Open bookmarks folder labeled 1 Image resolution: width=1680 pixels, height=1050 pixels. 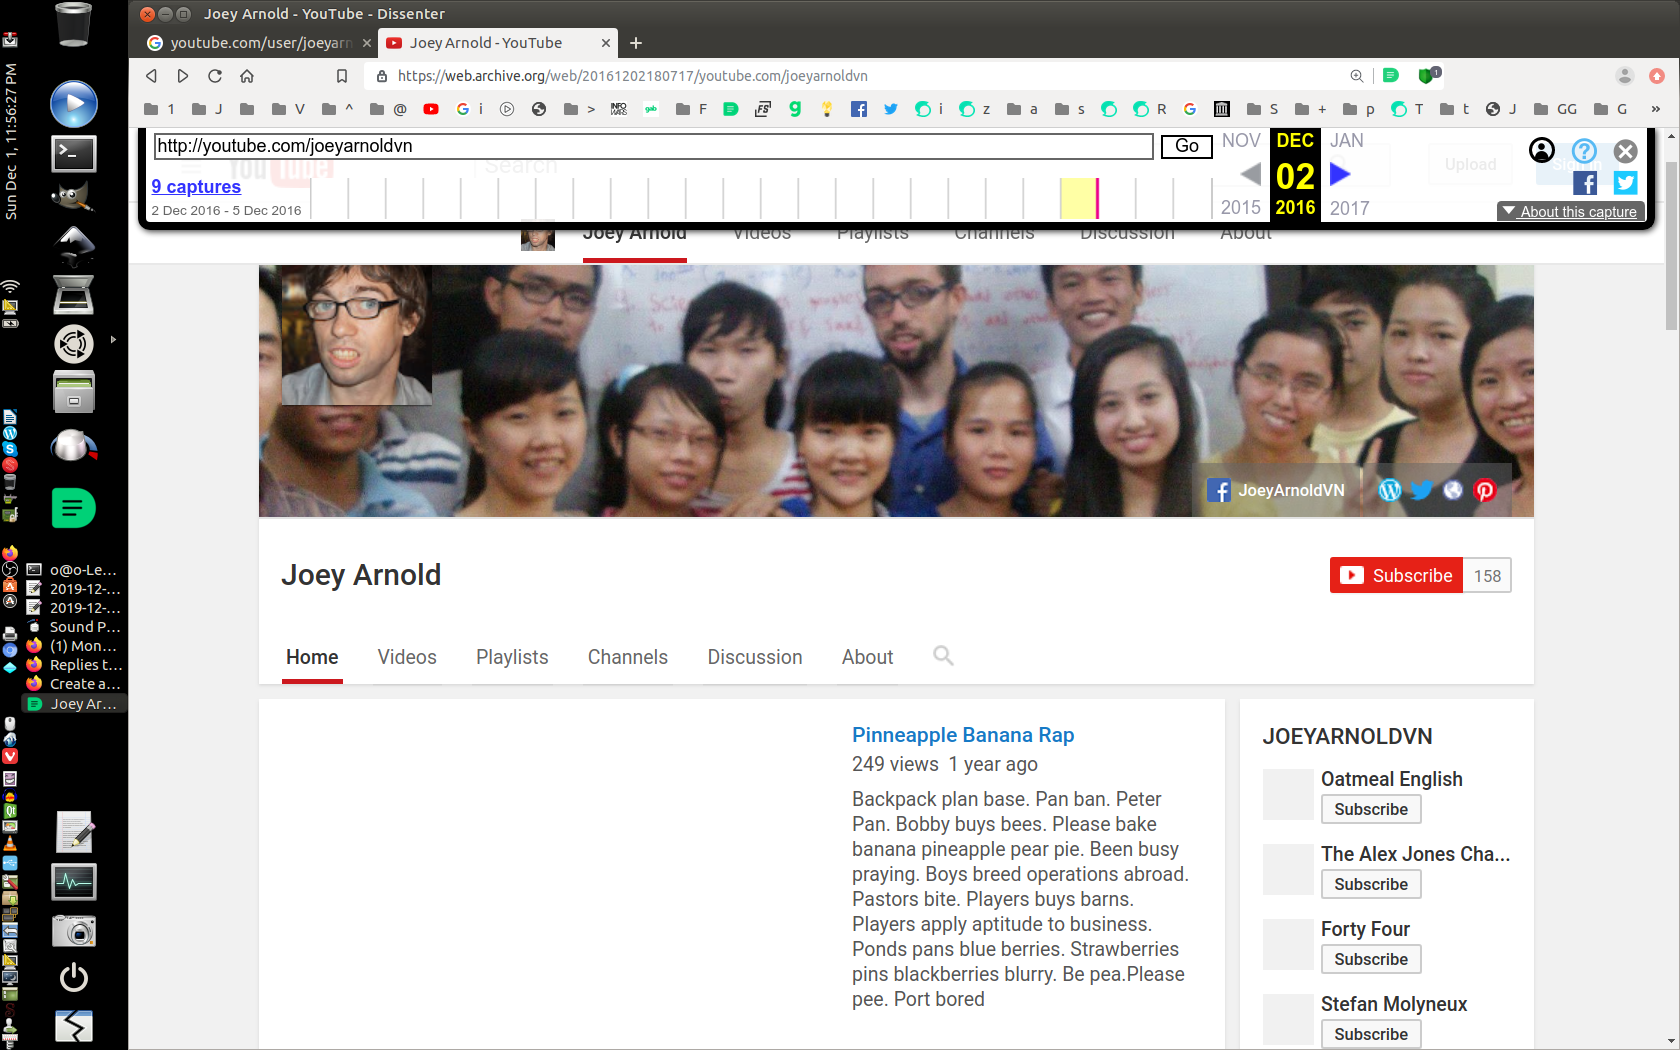pyautogui.click(x=159, y=109)
